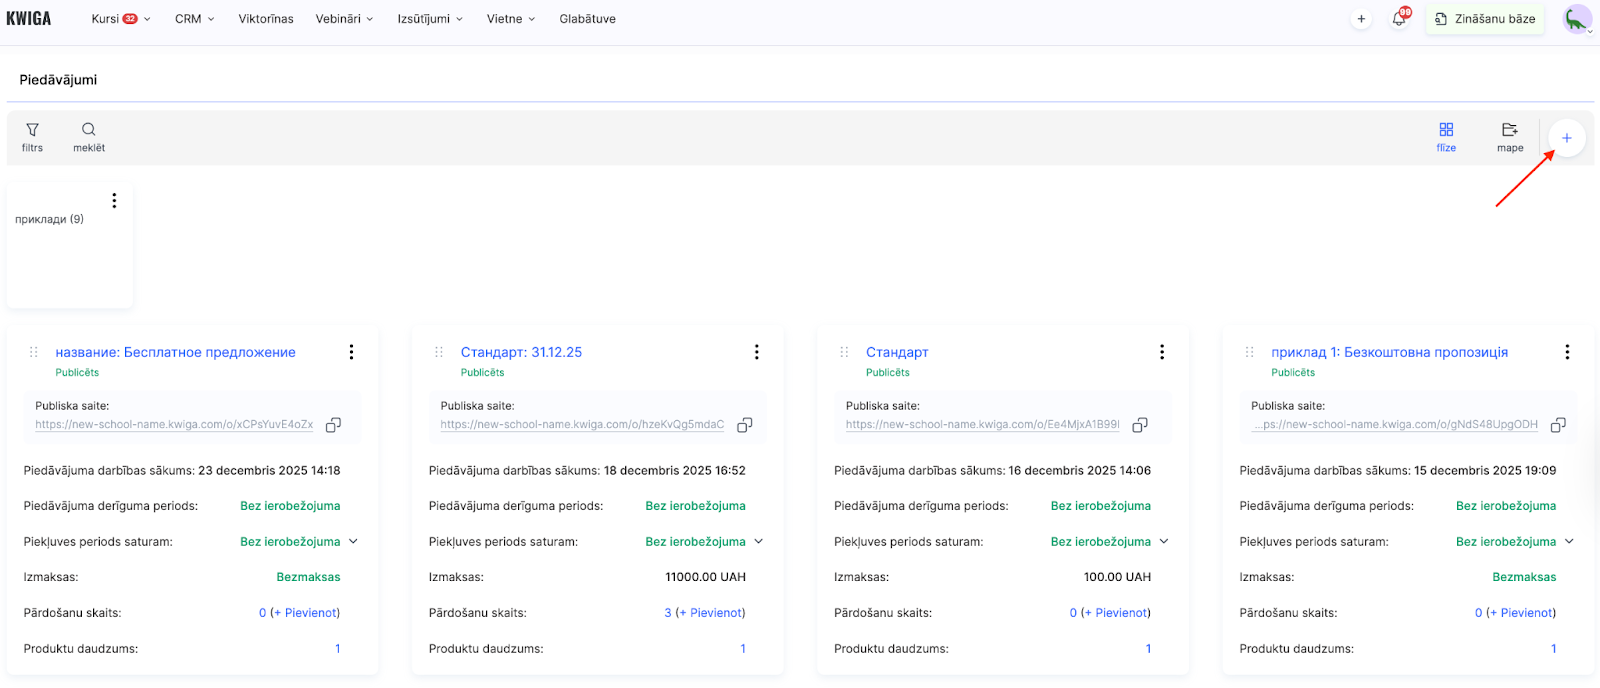Open the Zināšanu bāze button
The width and height of the screenshot is (1600, 688).
[x=1485, y=19]
